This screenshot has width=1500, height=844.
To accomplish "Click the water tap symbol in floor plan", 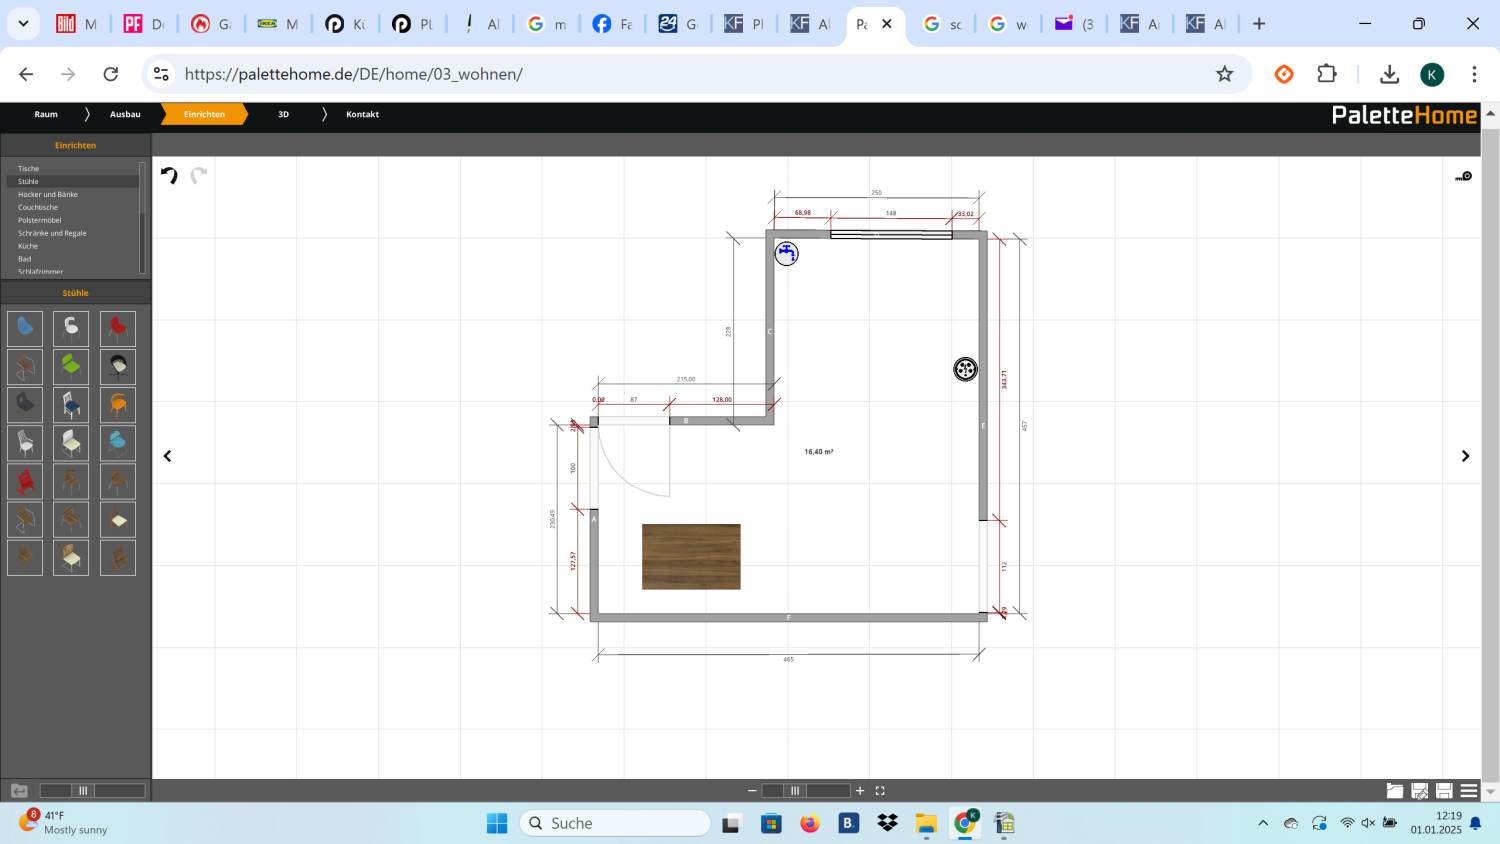I will coord(787,254).
